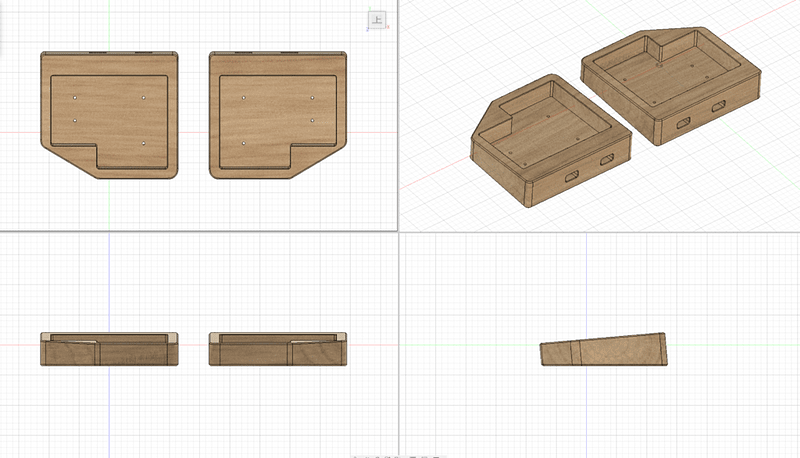The height and width of the screenshot is (458, 800).
Task: Select the rear-right case in perspective view
Action: 671,86
